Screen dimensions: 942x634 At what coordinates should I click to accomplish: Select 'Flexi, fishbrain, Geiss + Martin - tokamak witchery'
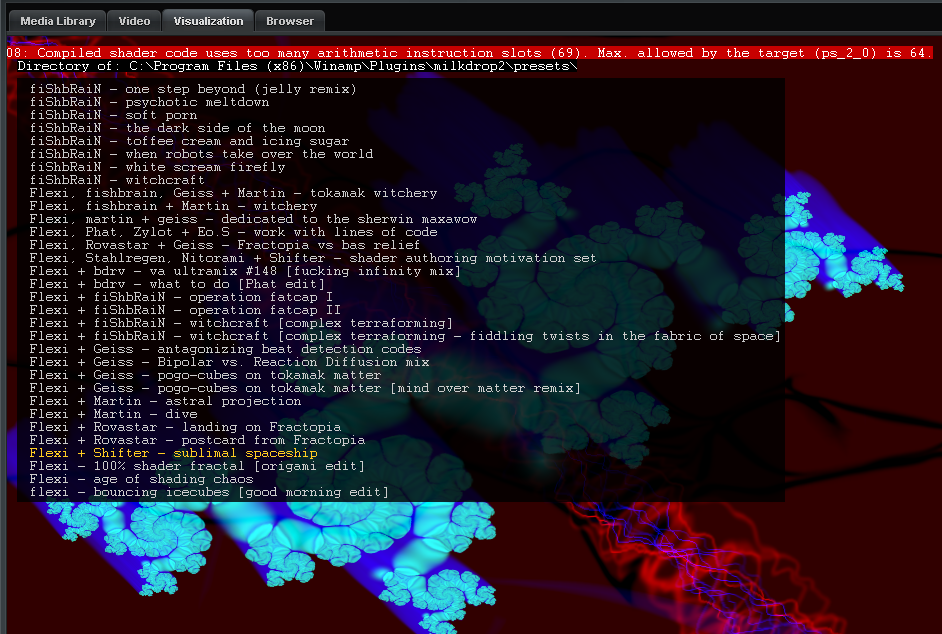tap(233, 193)
